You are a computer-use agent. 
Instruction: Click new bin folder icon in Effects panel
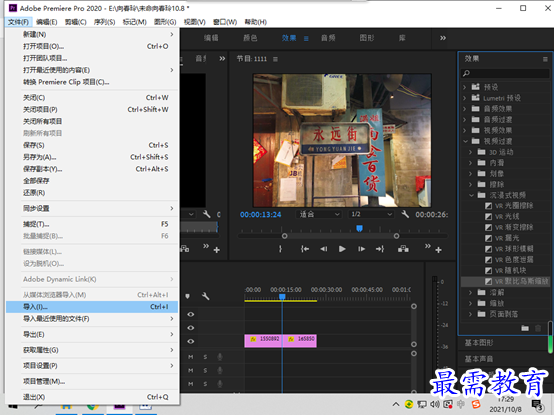tap(525, 328)
